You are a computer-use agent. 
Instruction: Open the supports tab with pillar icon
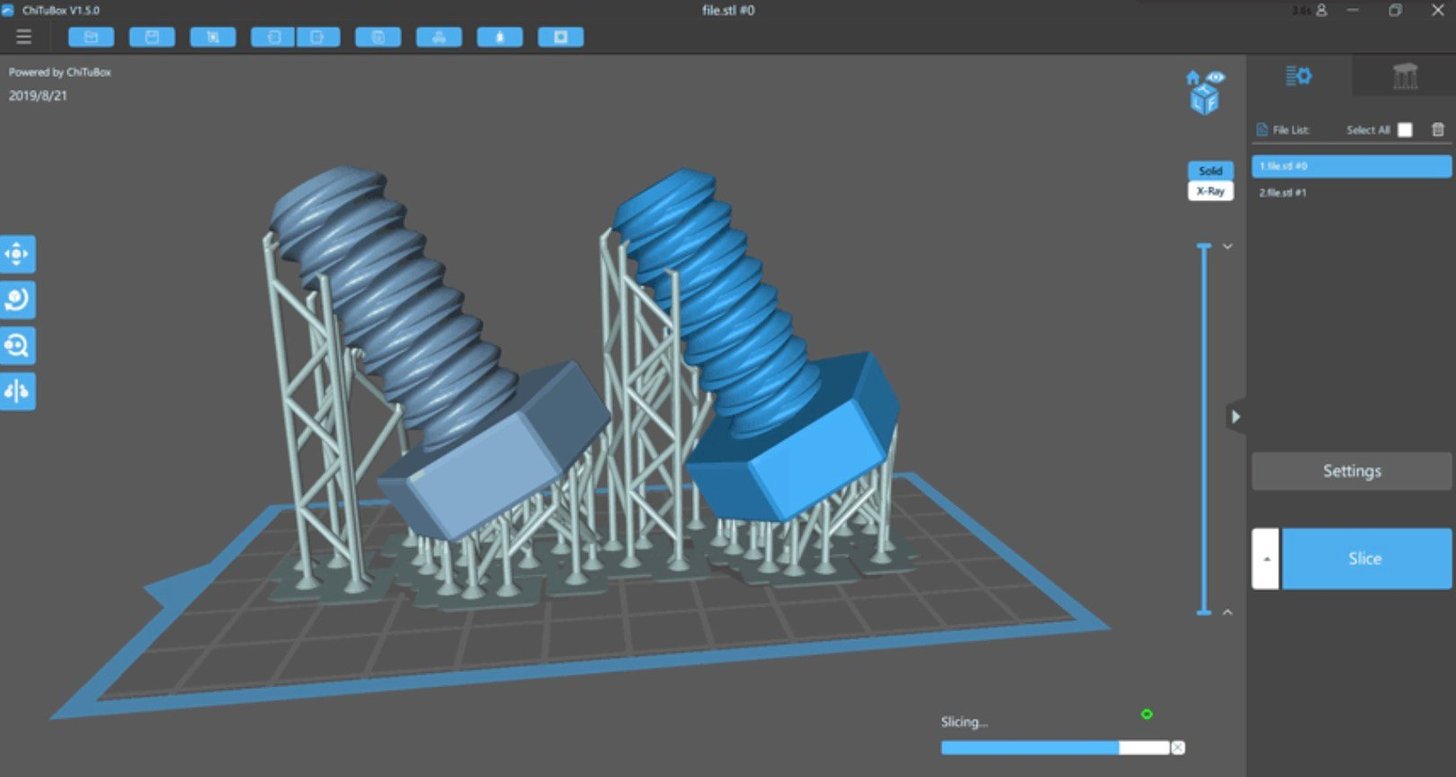(1404, 76)
